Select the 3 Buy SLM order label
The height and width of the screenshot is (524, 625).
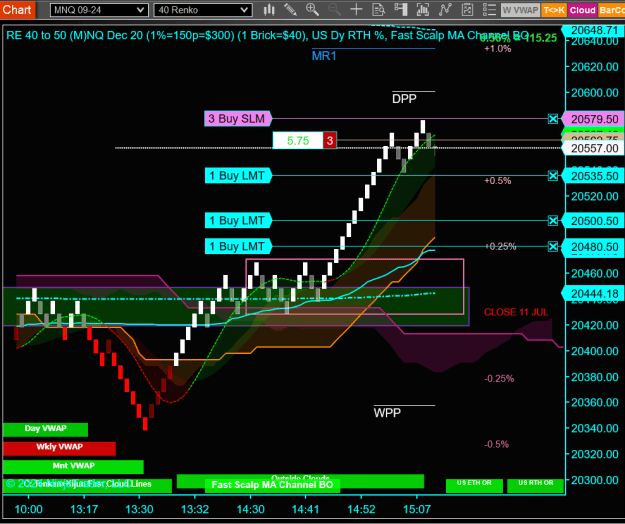[x=238, y=119]
